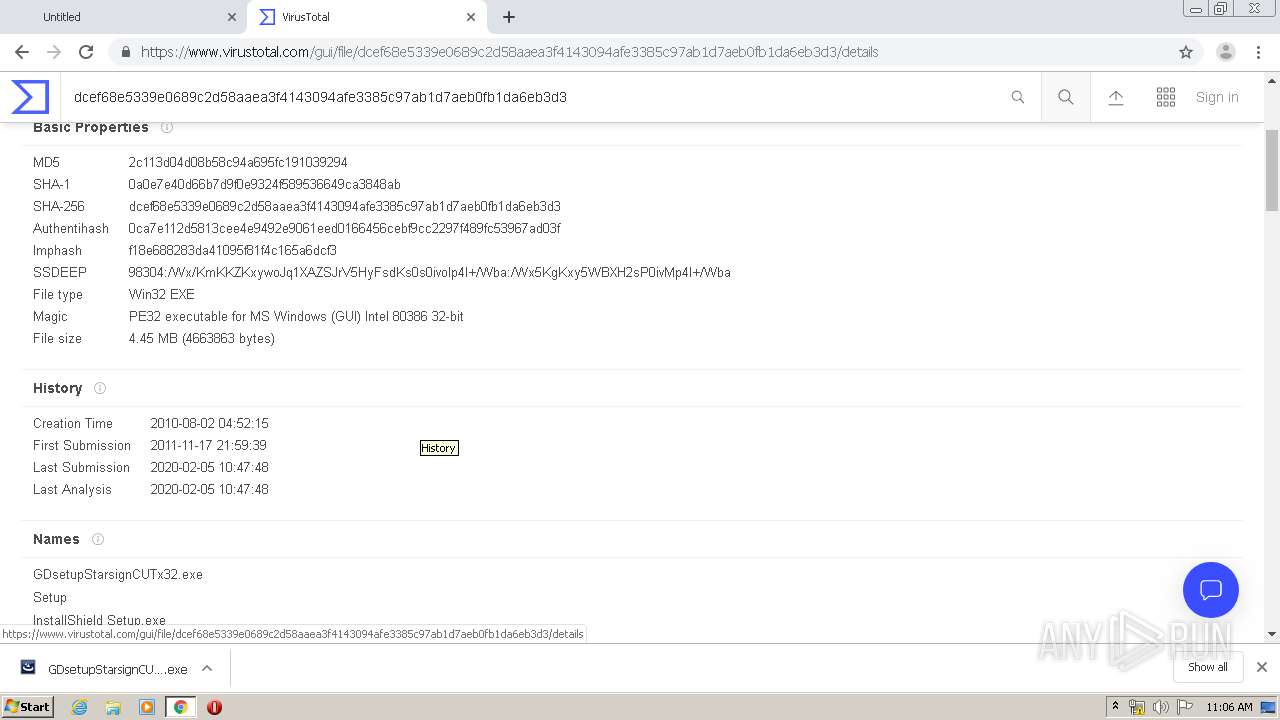
Task: Click the Win32 EXE file type value
Action: pyautogui.click(x=161, y=294)
